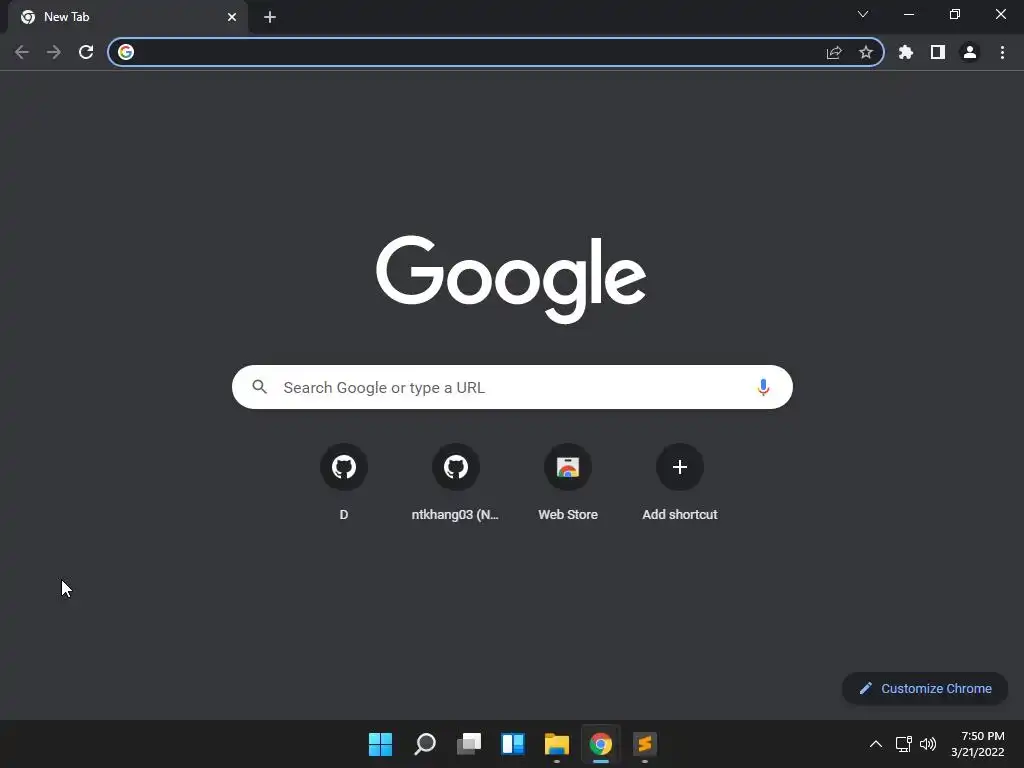Open the ntkhang03 GitHub shortcut
Image resolution: width=1024 pixels, height=768 pixels.
pos(455,483)
